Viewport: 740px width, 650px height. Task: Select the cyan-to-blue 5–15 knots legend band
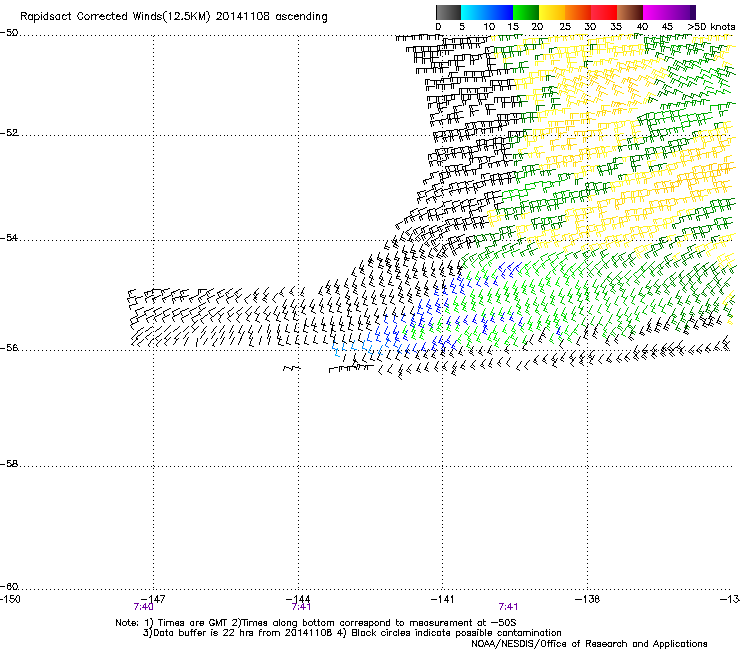[487, 12]
